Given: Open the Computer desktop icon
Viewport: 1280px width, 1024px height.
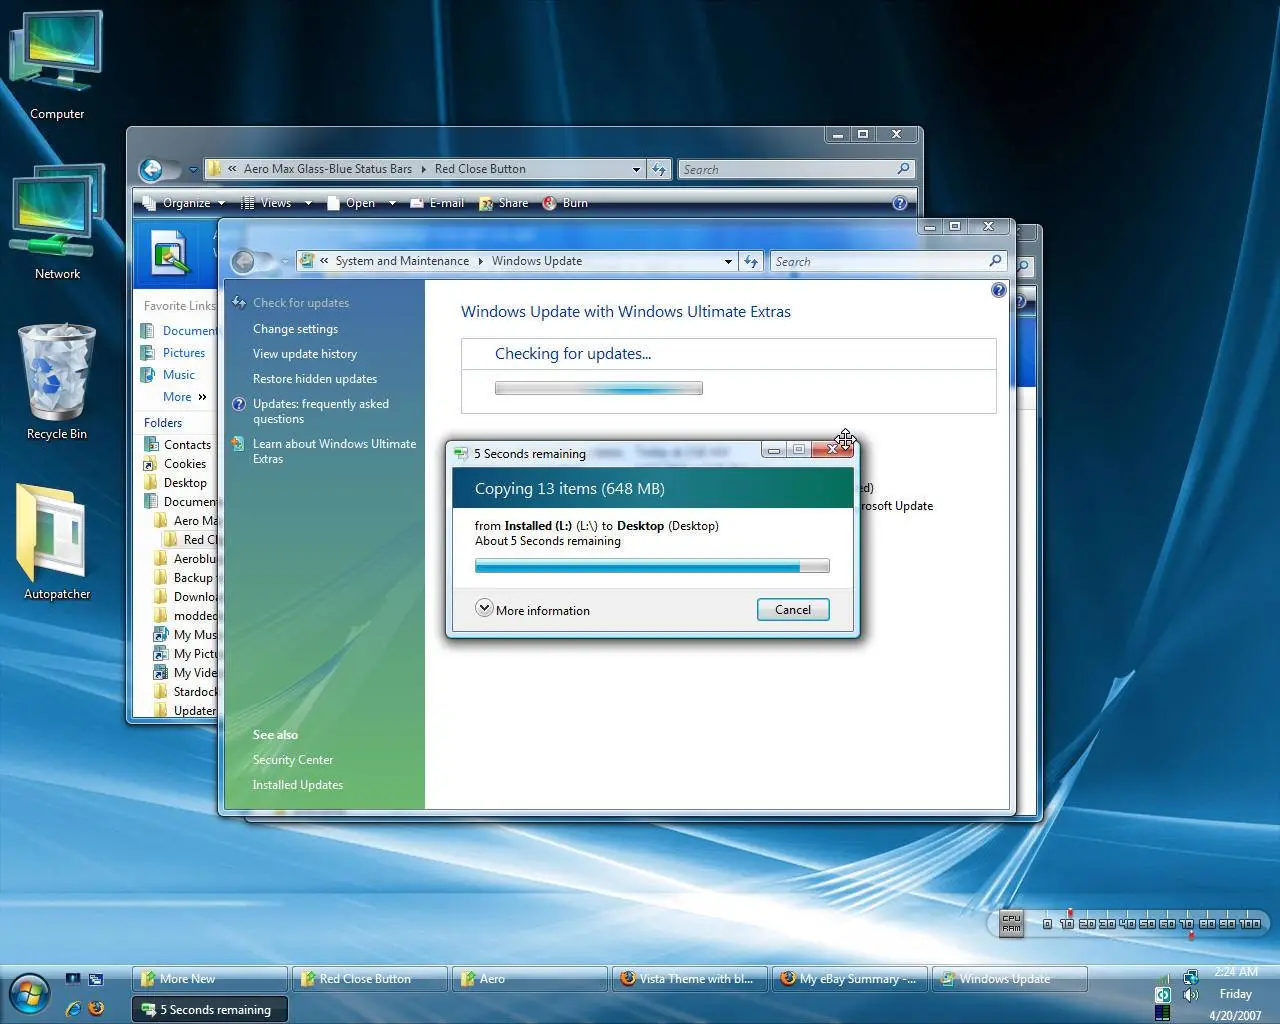Looking at the screenshot, I should pyautogui.click(x=57, y=65).
